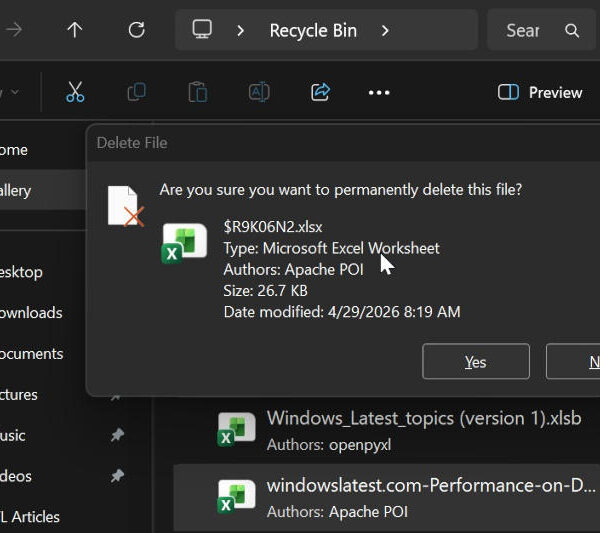Viewport: 600px width, 533px height.
Task: Click the text Size: 26.7 KB
Action: coord(266,290)
